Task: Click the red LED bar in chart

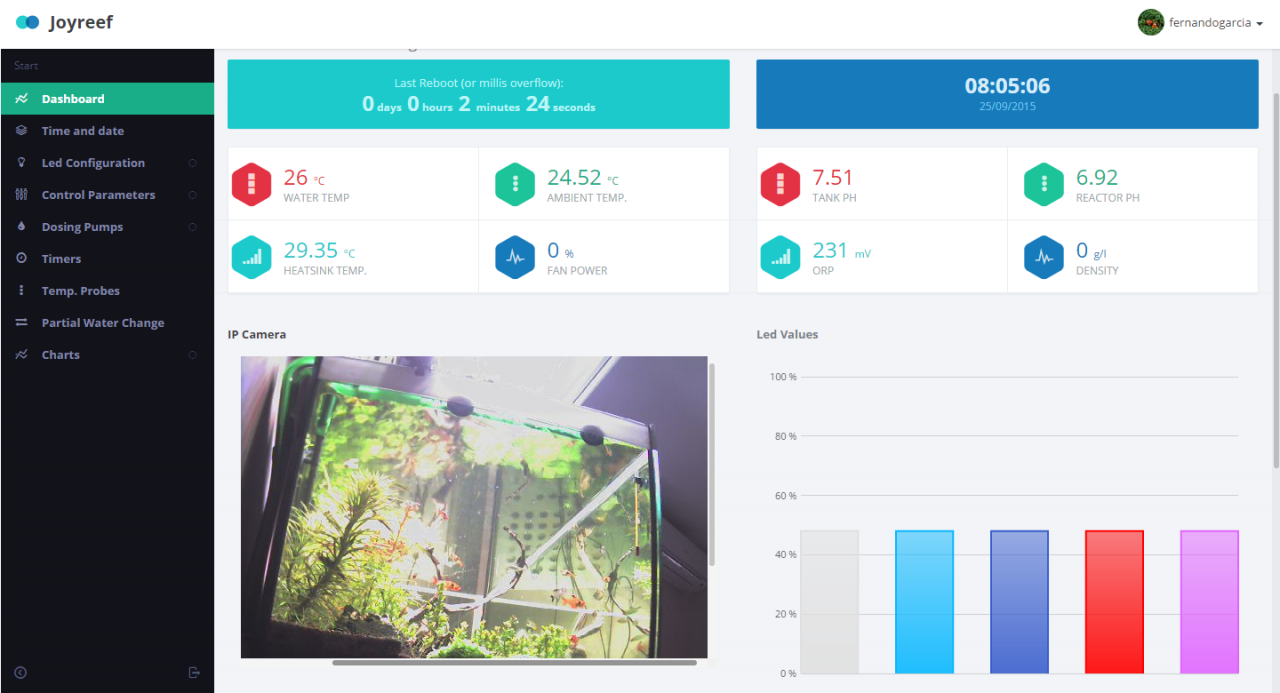Action: click(x=1114, y=602)
